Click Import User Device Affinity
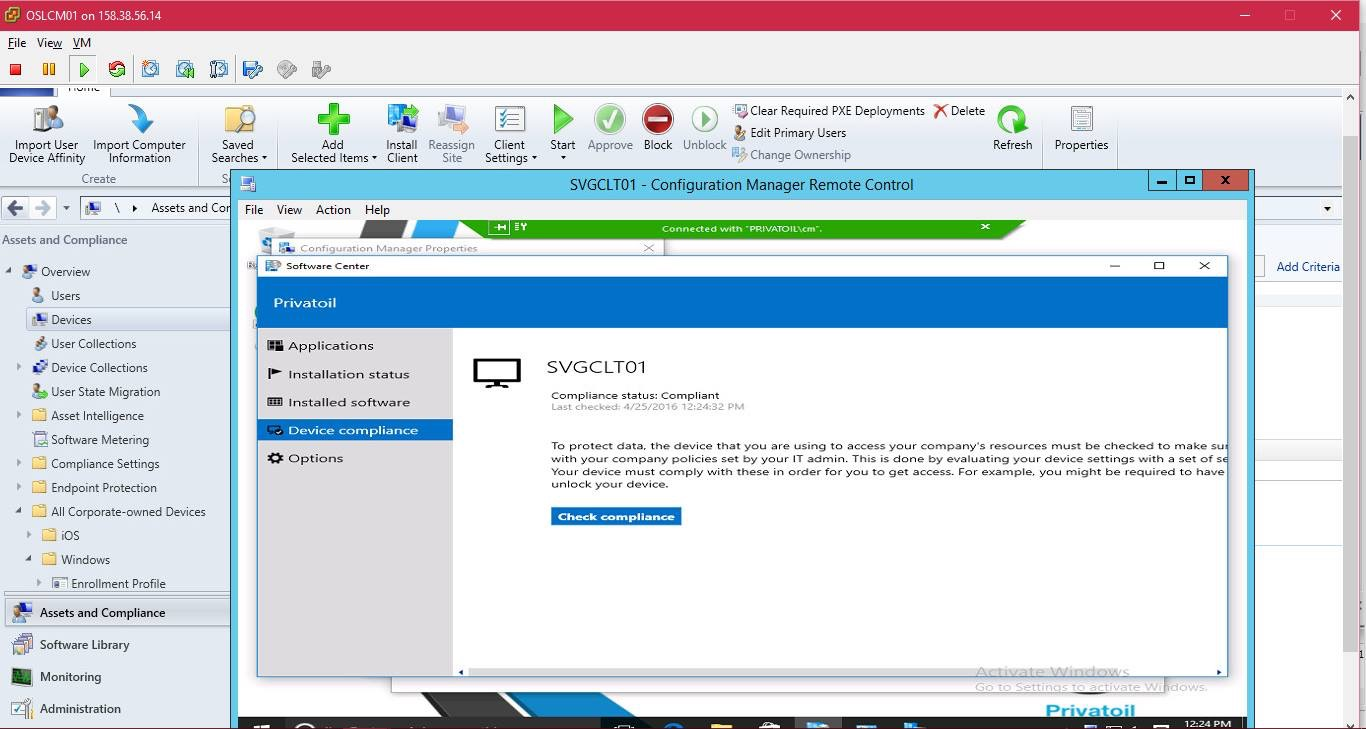 (47, 135)
